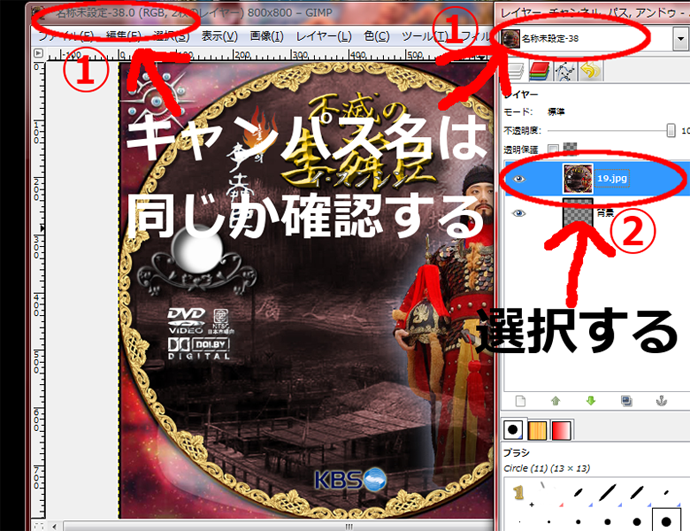Image resolution: width=690 pixels, height=531 pixels.
Task: Open the 画像(I) menu
Action: click(x=267, y=36)
